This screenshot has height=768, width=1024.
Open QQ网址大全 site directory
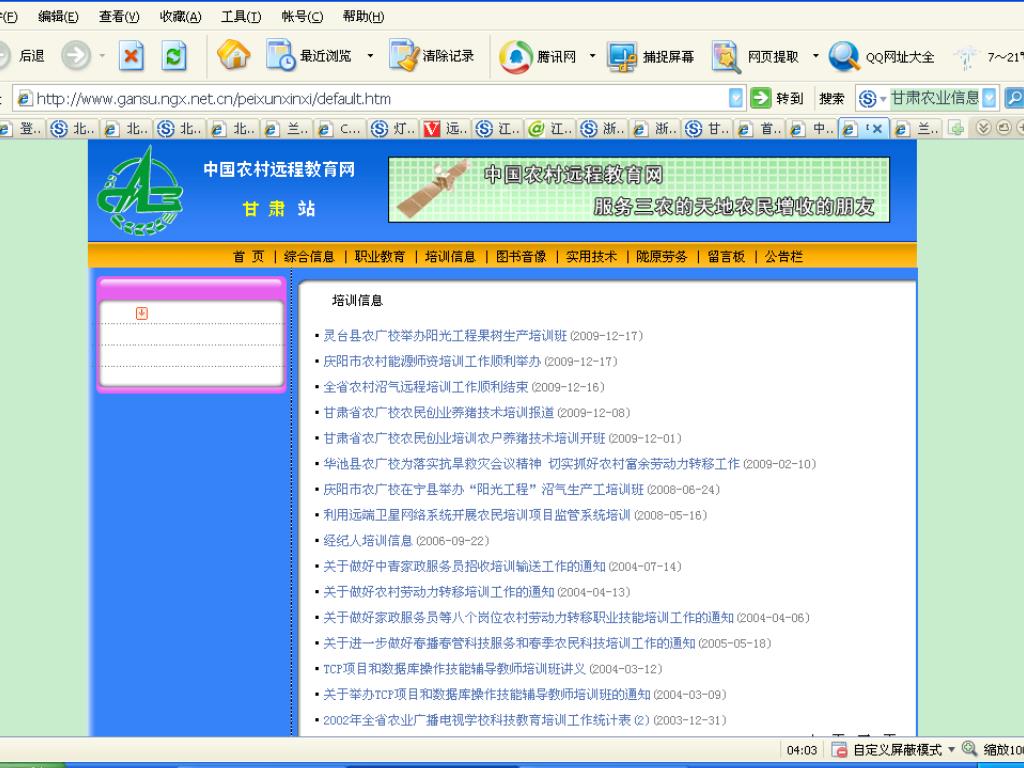pyautogui.click(x=882, y=56)
